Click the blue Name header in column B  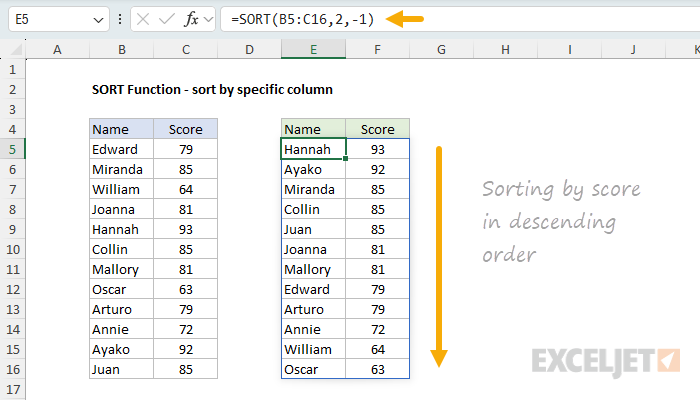(x=121, y=129)
